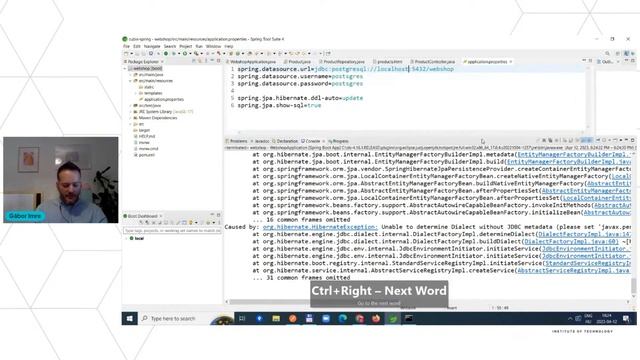Viewport: 640px width, 360px height.
Task: Open the Edit menu
Action: click(137, 47)
